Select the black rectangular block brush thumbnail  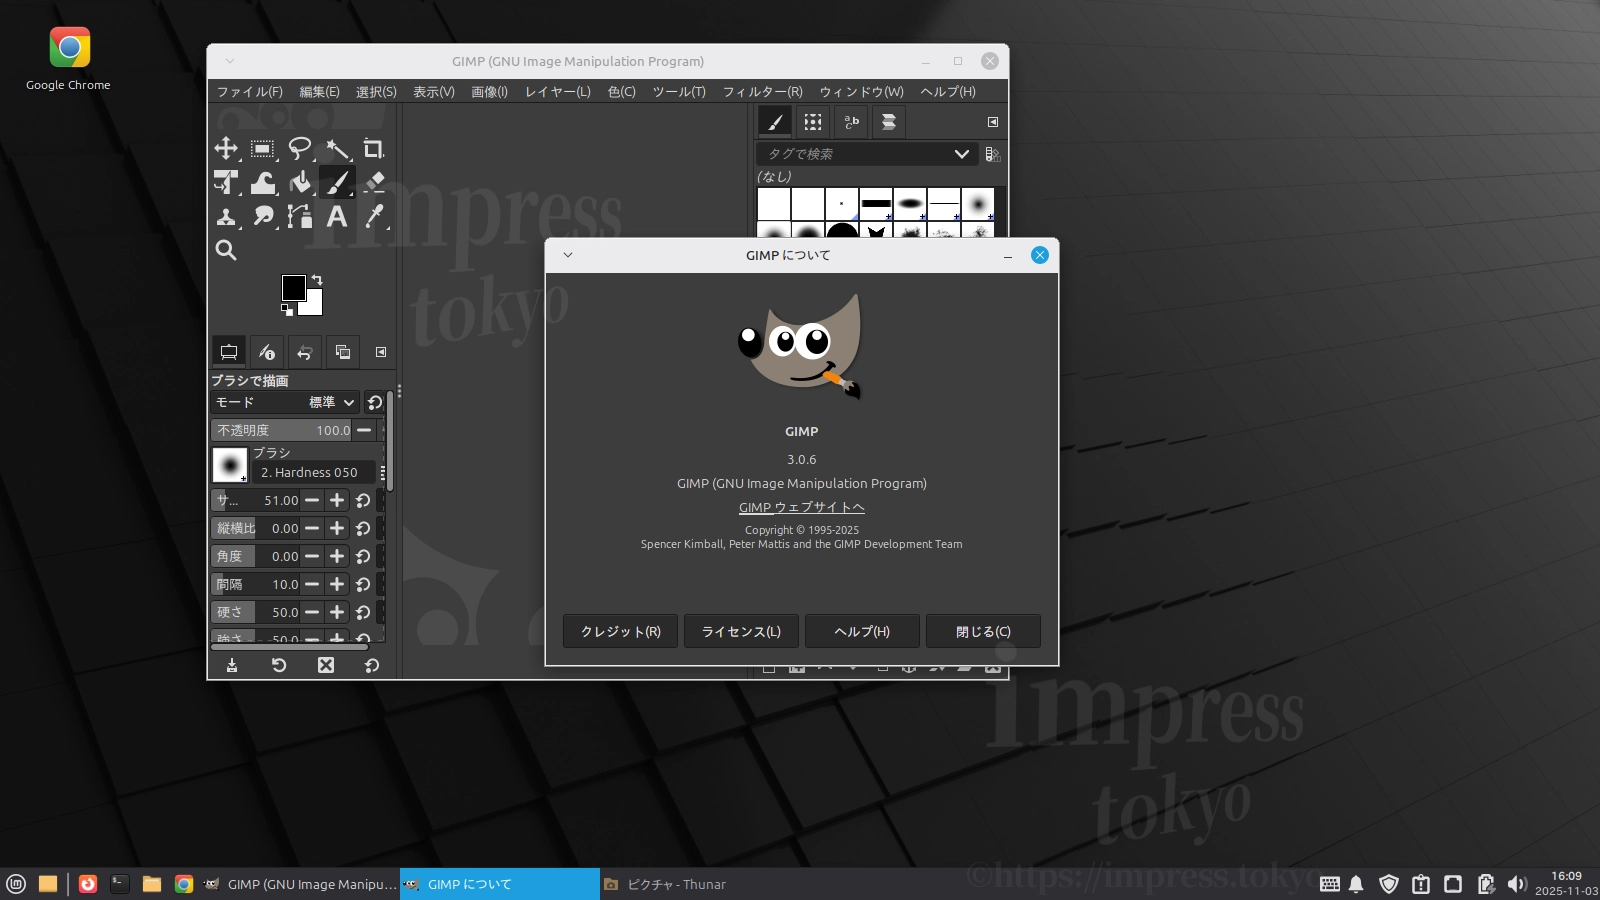pos(876,204)
